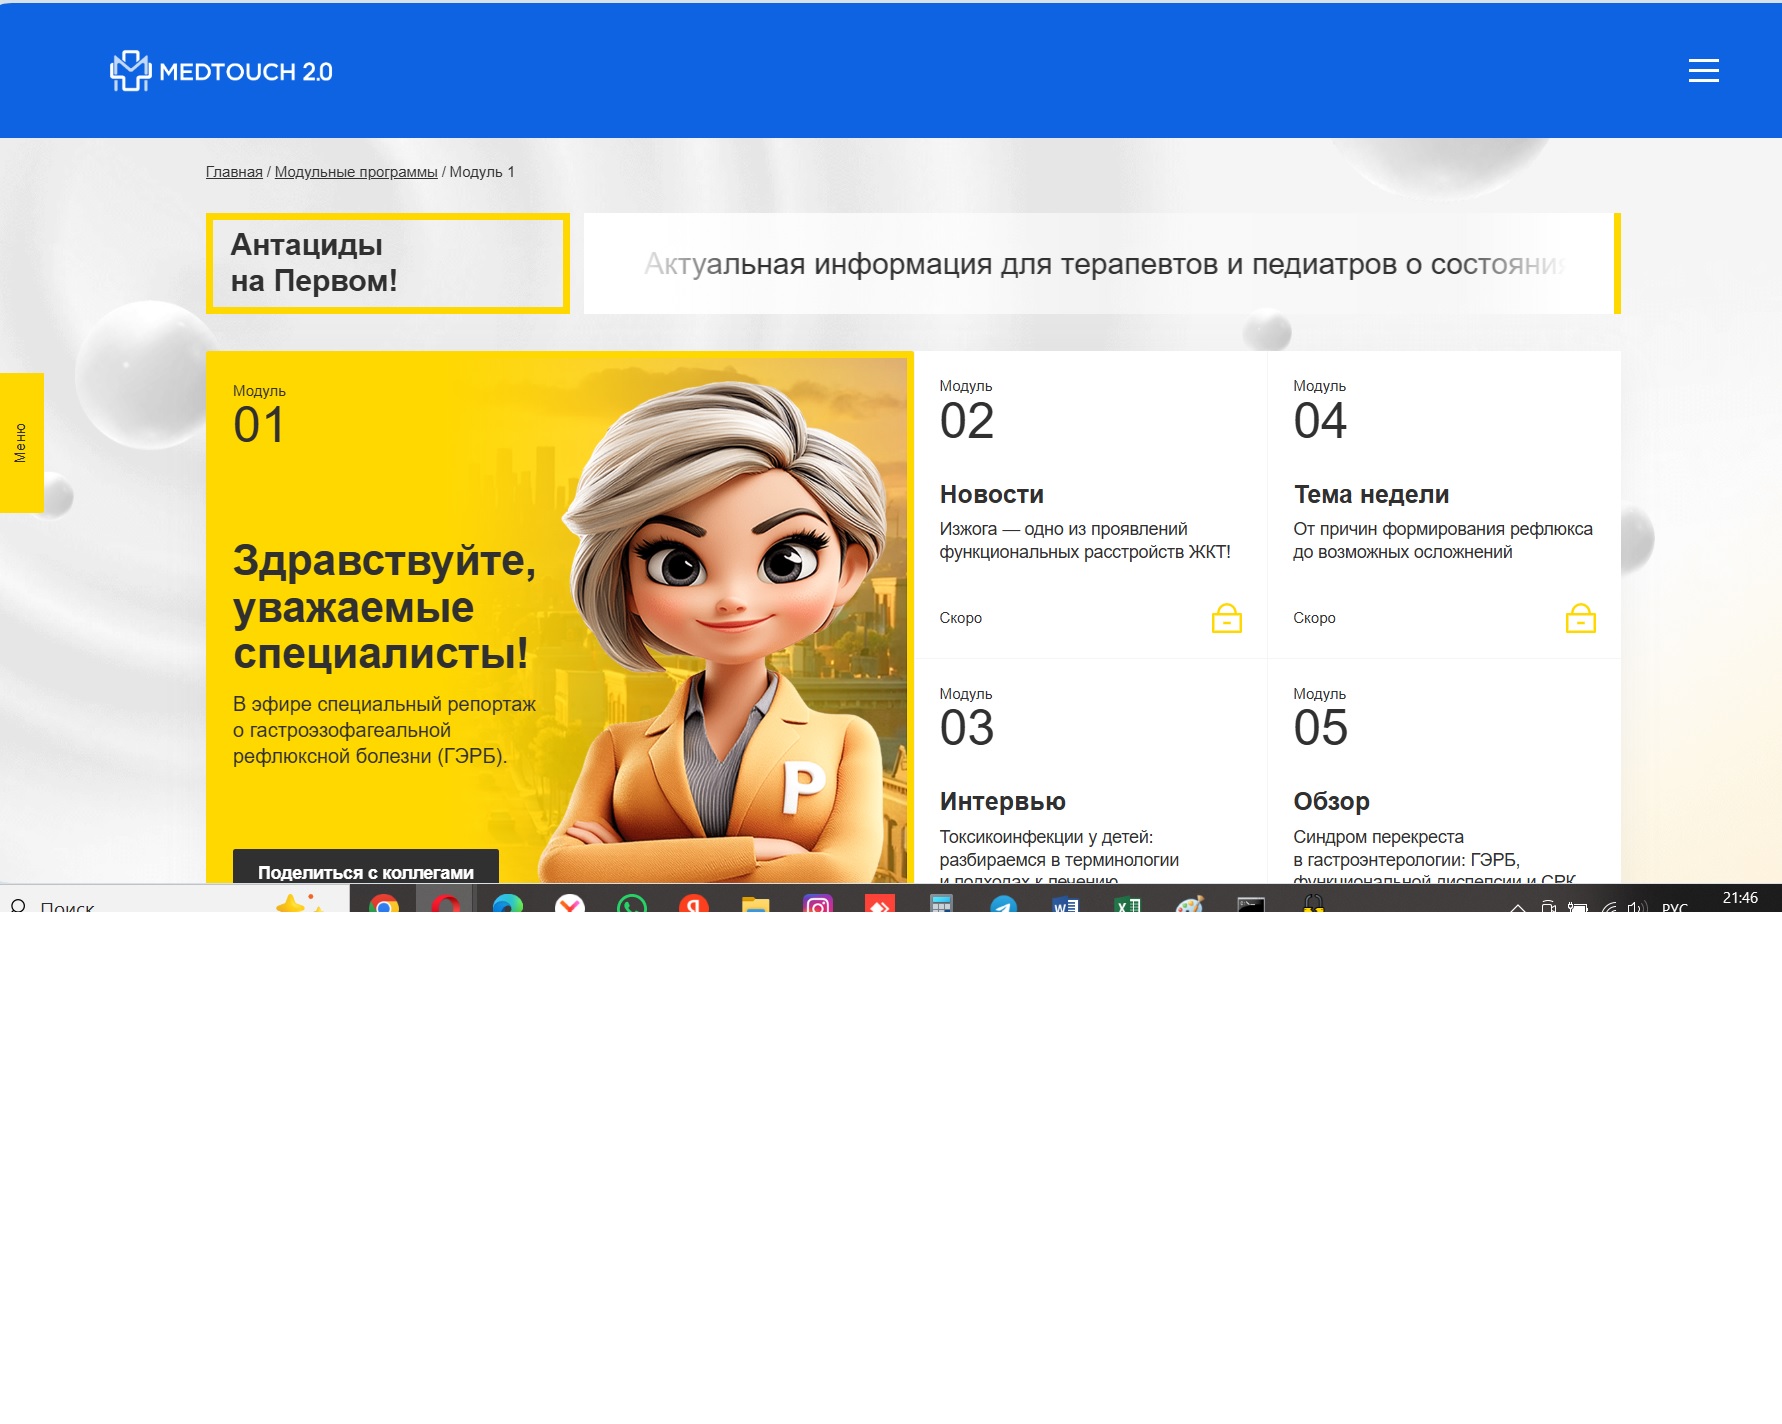Click the ГЭРБ report intro paragraph
This screenshot has height=1424, width=1782.
coord(385,730)
